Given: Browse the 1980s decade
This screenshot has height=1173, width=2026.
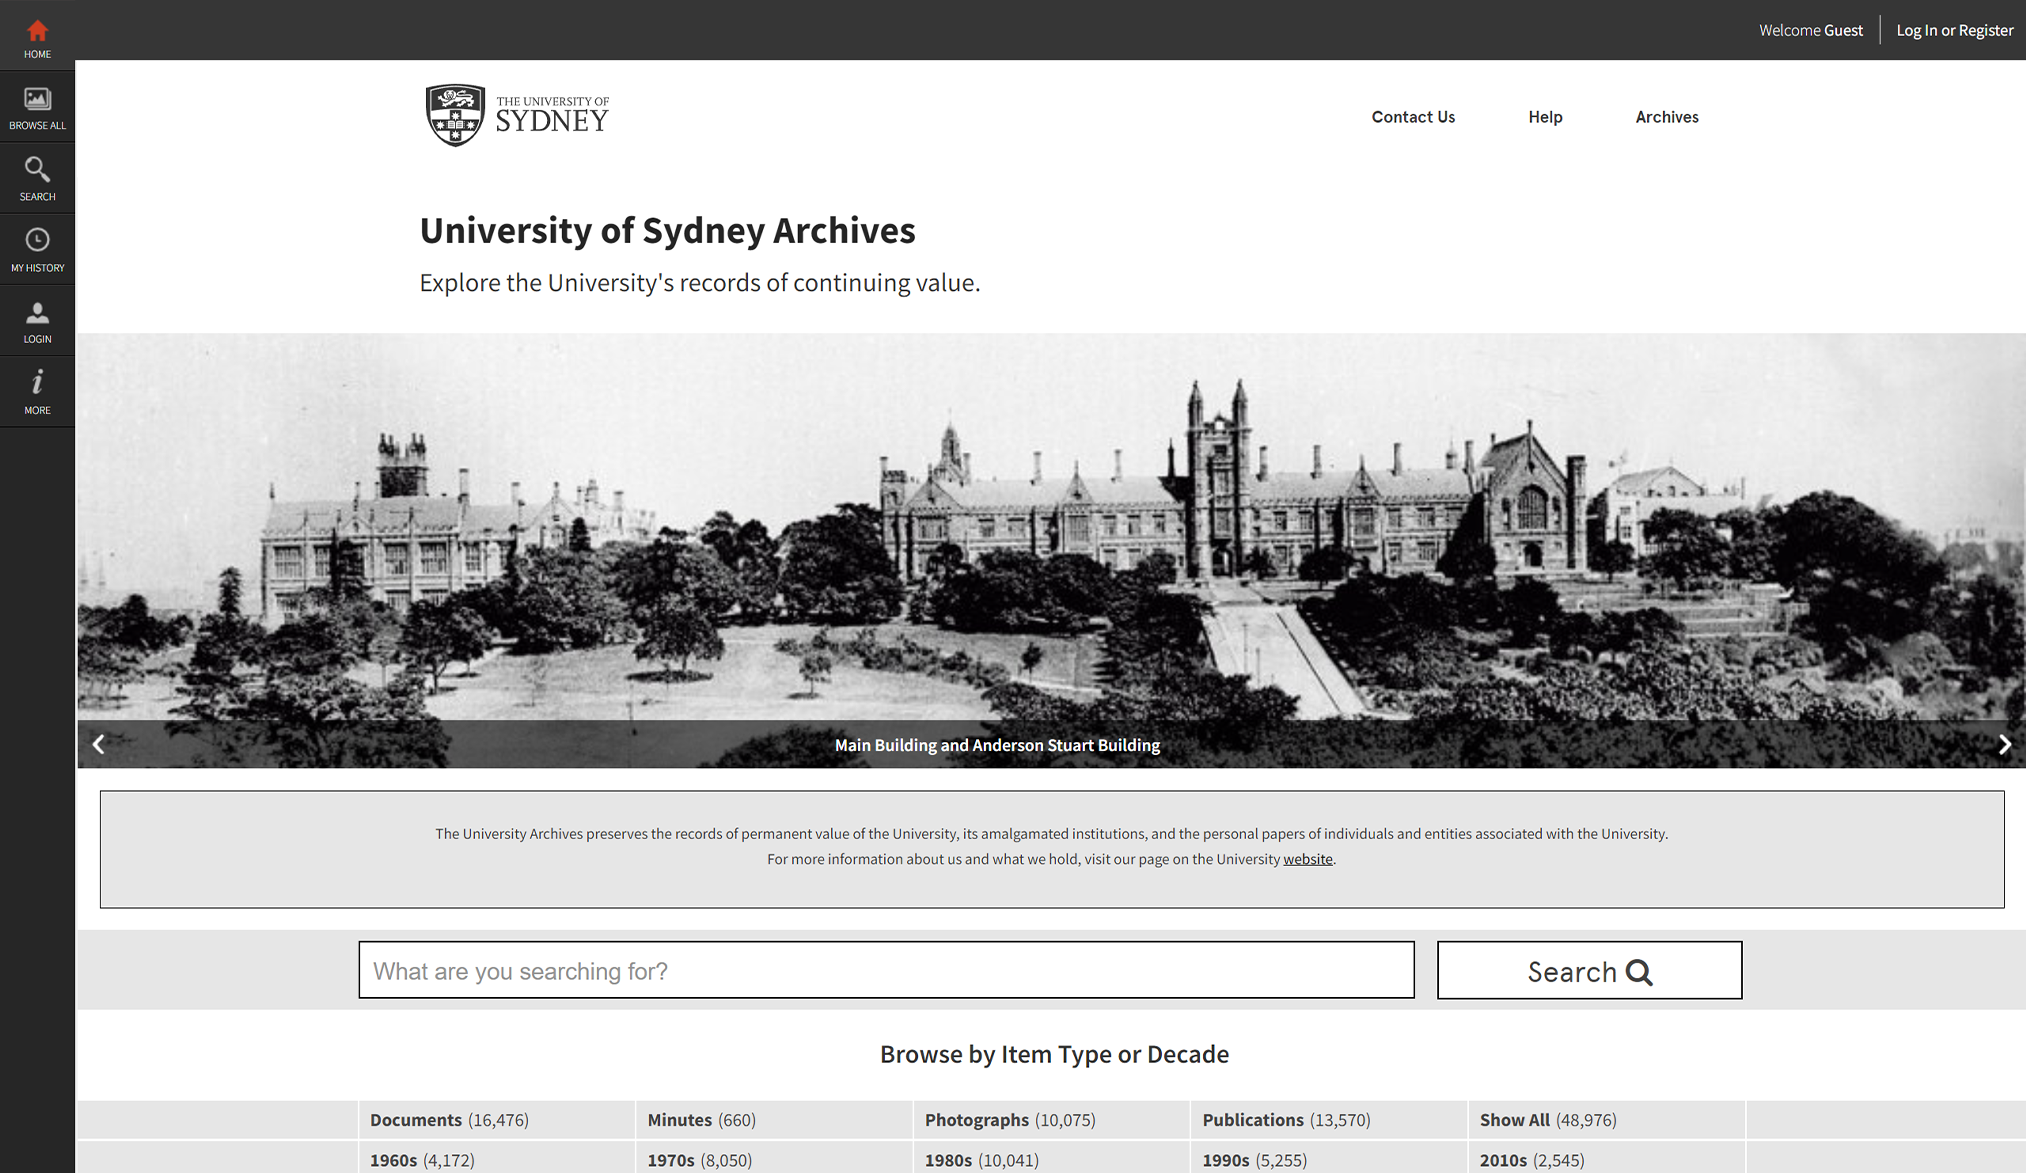Looking at the screenshot, I should point(981,1160).
